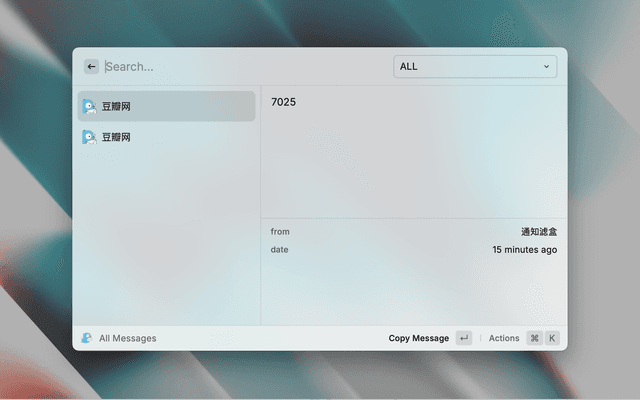Click the extension icon in the bottom bar
640x400 pixels.
(x=87, y=338)
